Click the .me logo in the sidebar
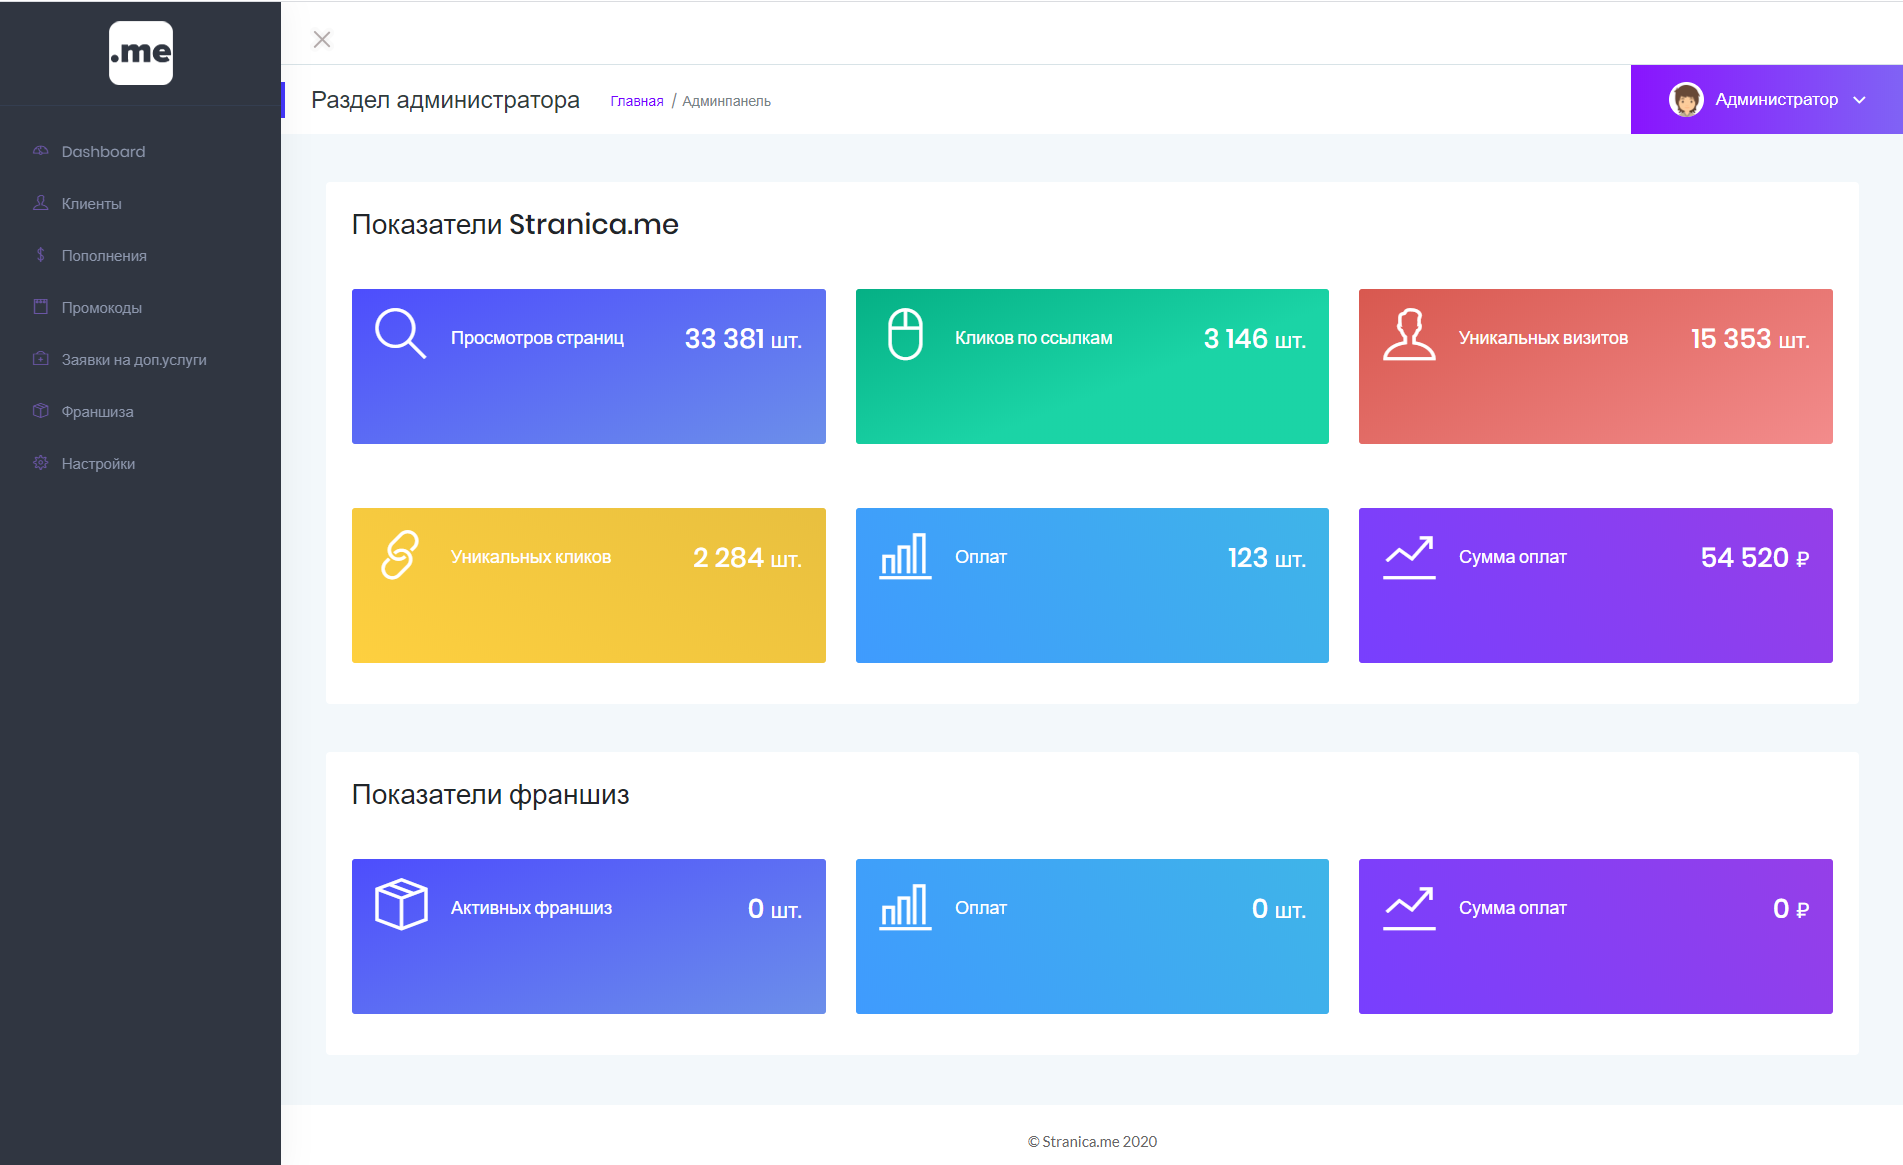This screenshot has height=1165, width=1903. (141, 53)
